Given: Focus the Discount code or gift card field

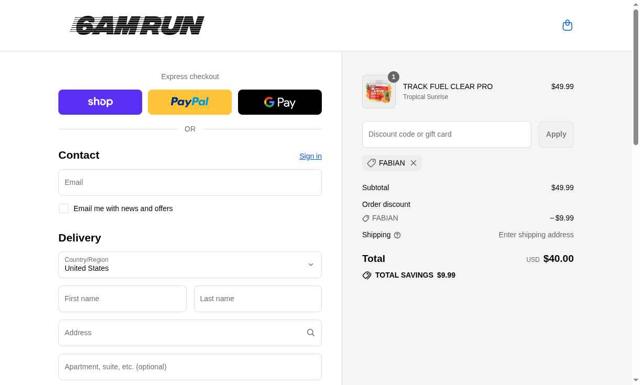Looking at the screenshot, I should point(447,134).
